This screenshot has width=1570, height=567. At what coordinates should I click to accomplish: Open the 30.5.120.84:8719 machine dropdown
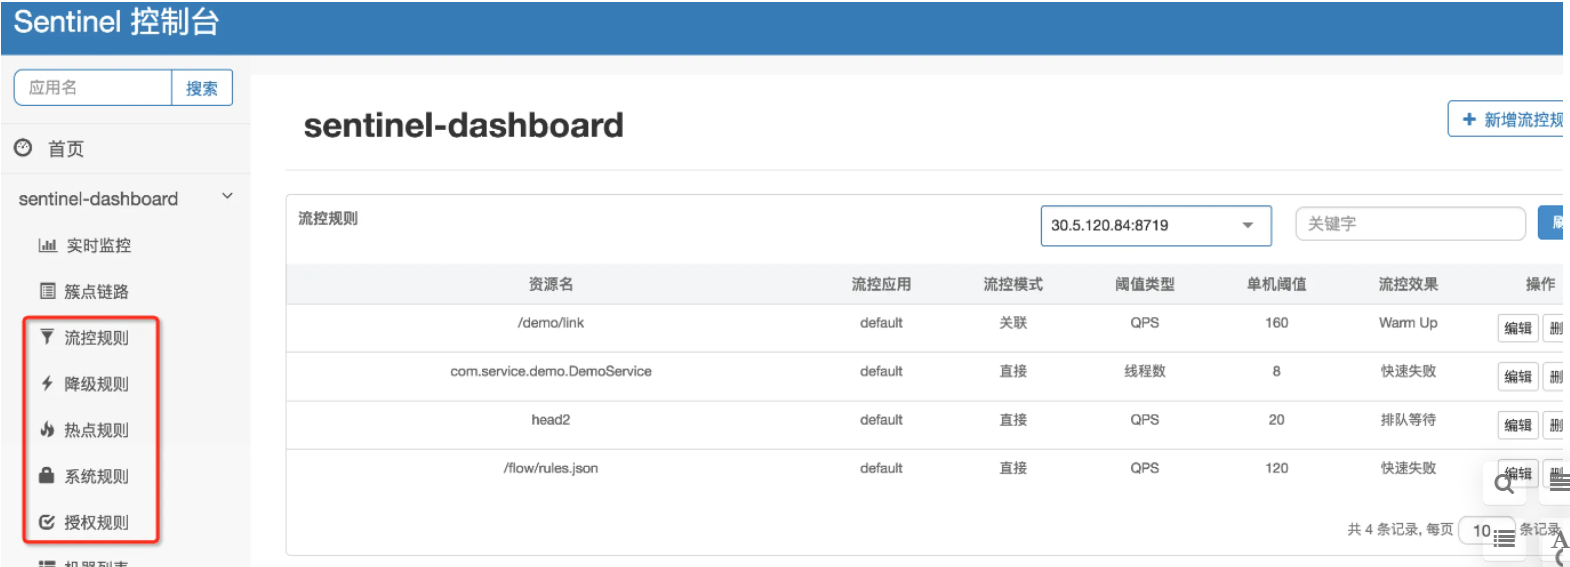pyautogui.click(x=1155, y=225)
